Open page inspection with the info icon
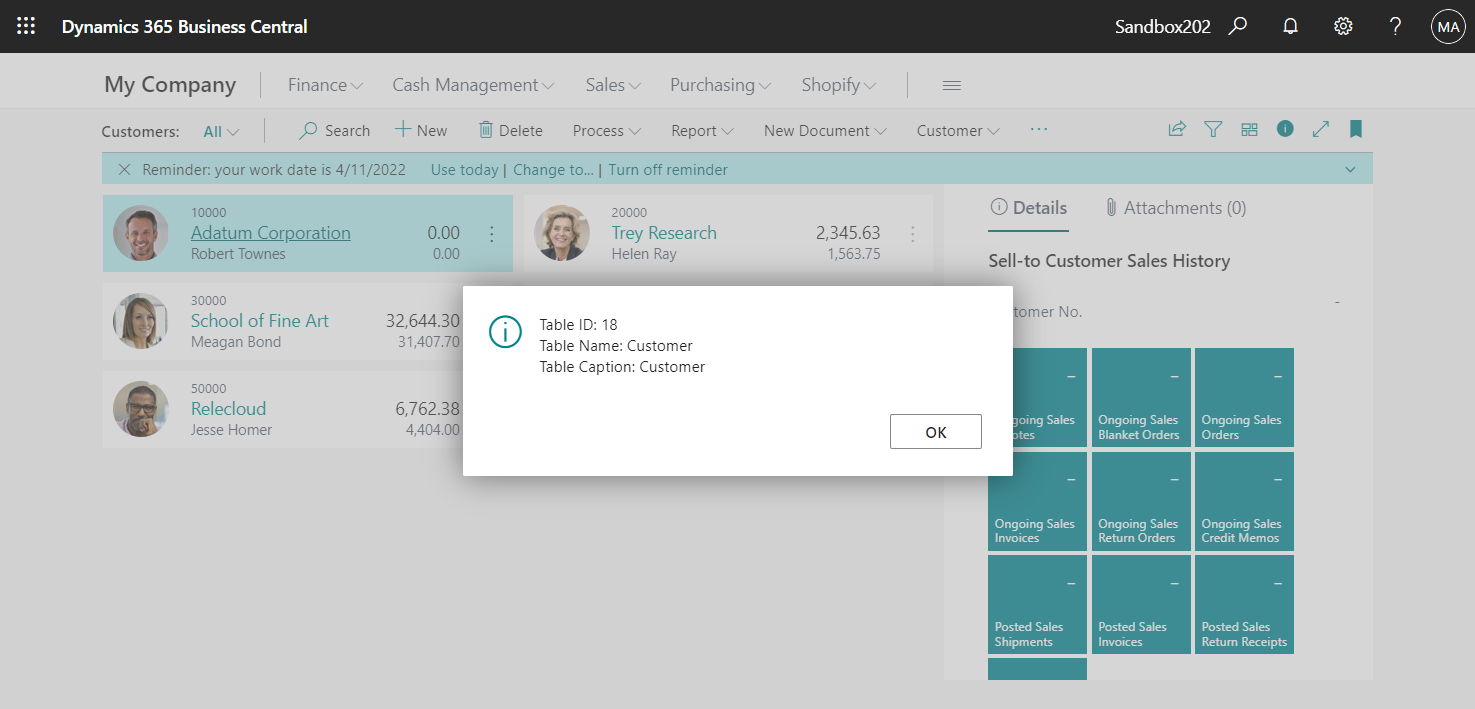 [1285, 129]
